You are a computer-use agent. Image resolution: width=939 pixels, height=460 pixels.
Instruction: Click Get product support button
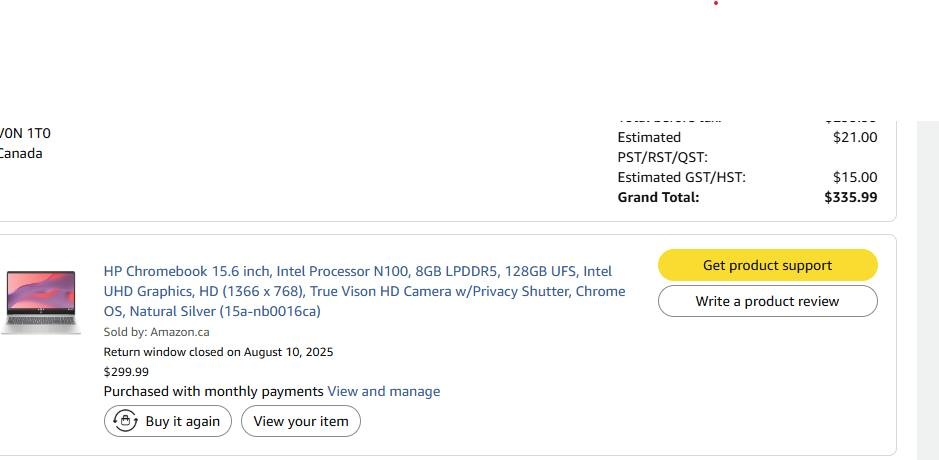tap(768, 265)
